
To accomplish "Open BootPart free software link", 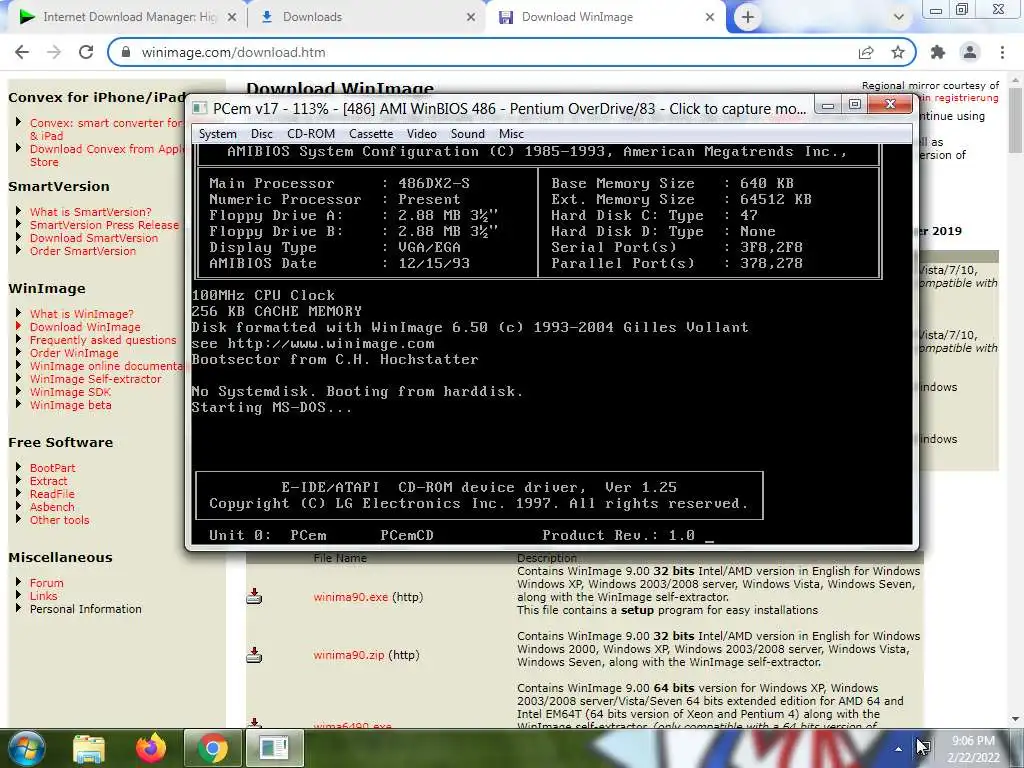I will (x=52, y=468).
